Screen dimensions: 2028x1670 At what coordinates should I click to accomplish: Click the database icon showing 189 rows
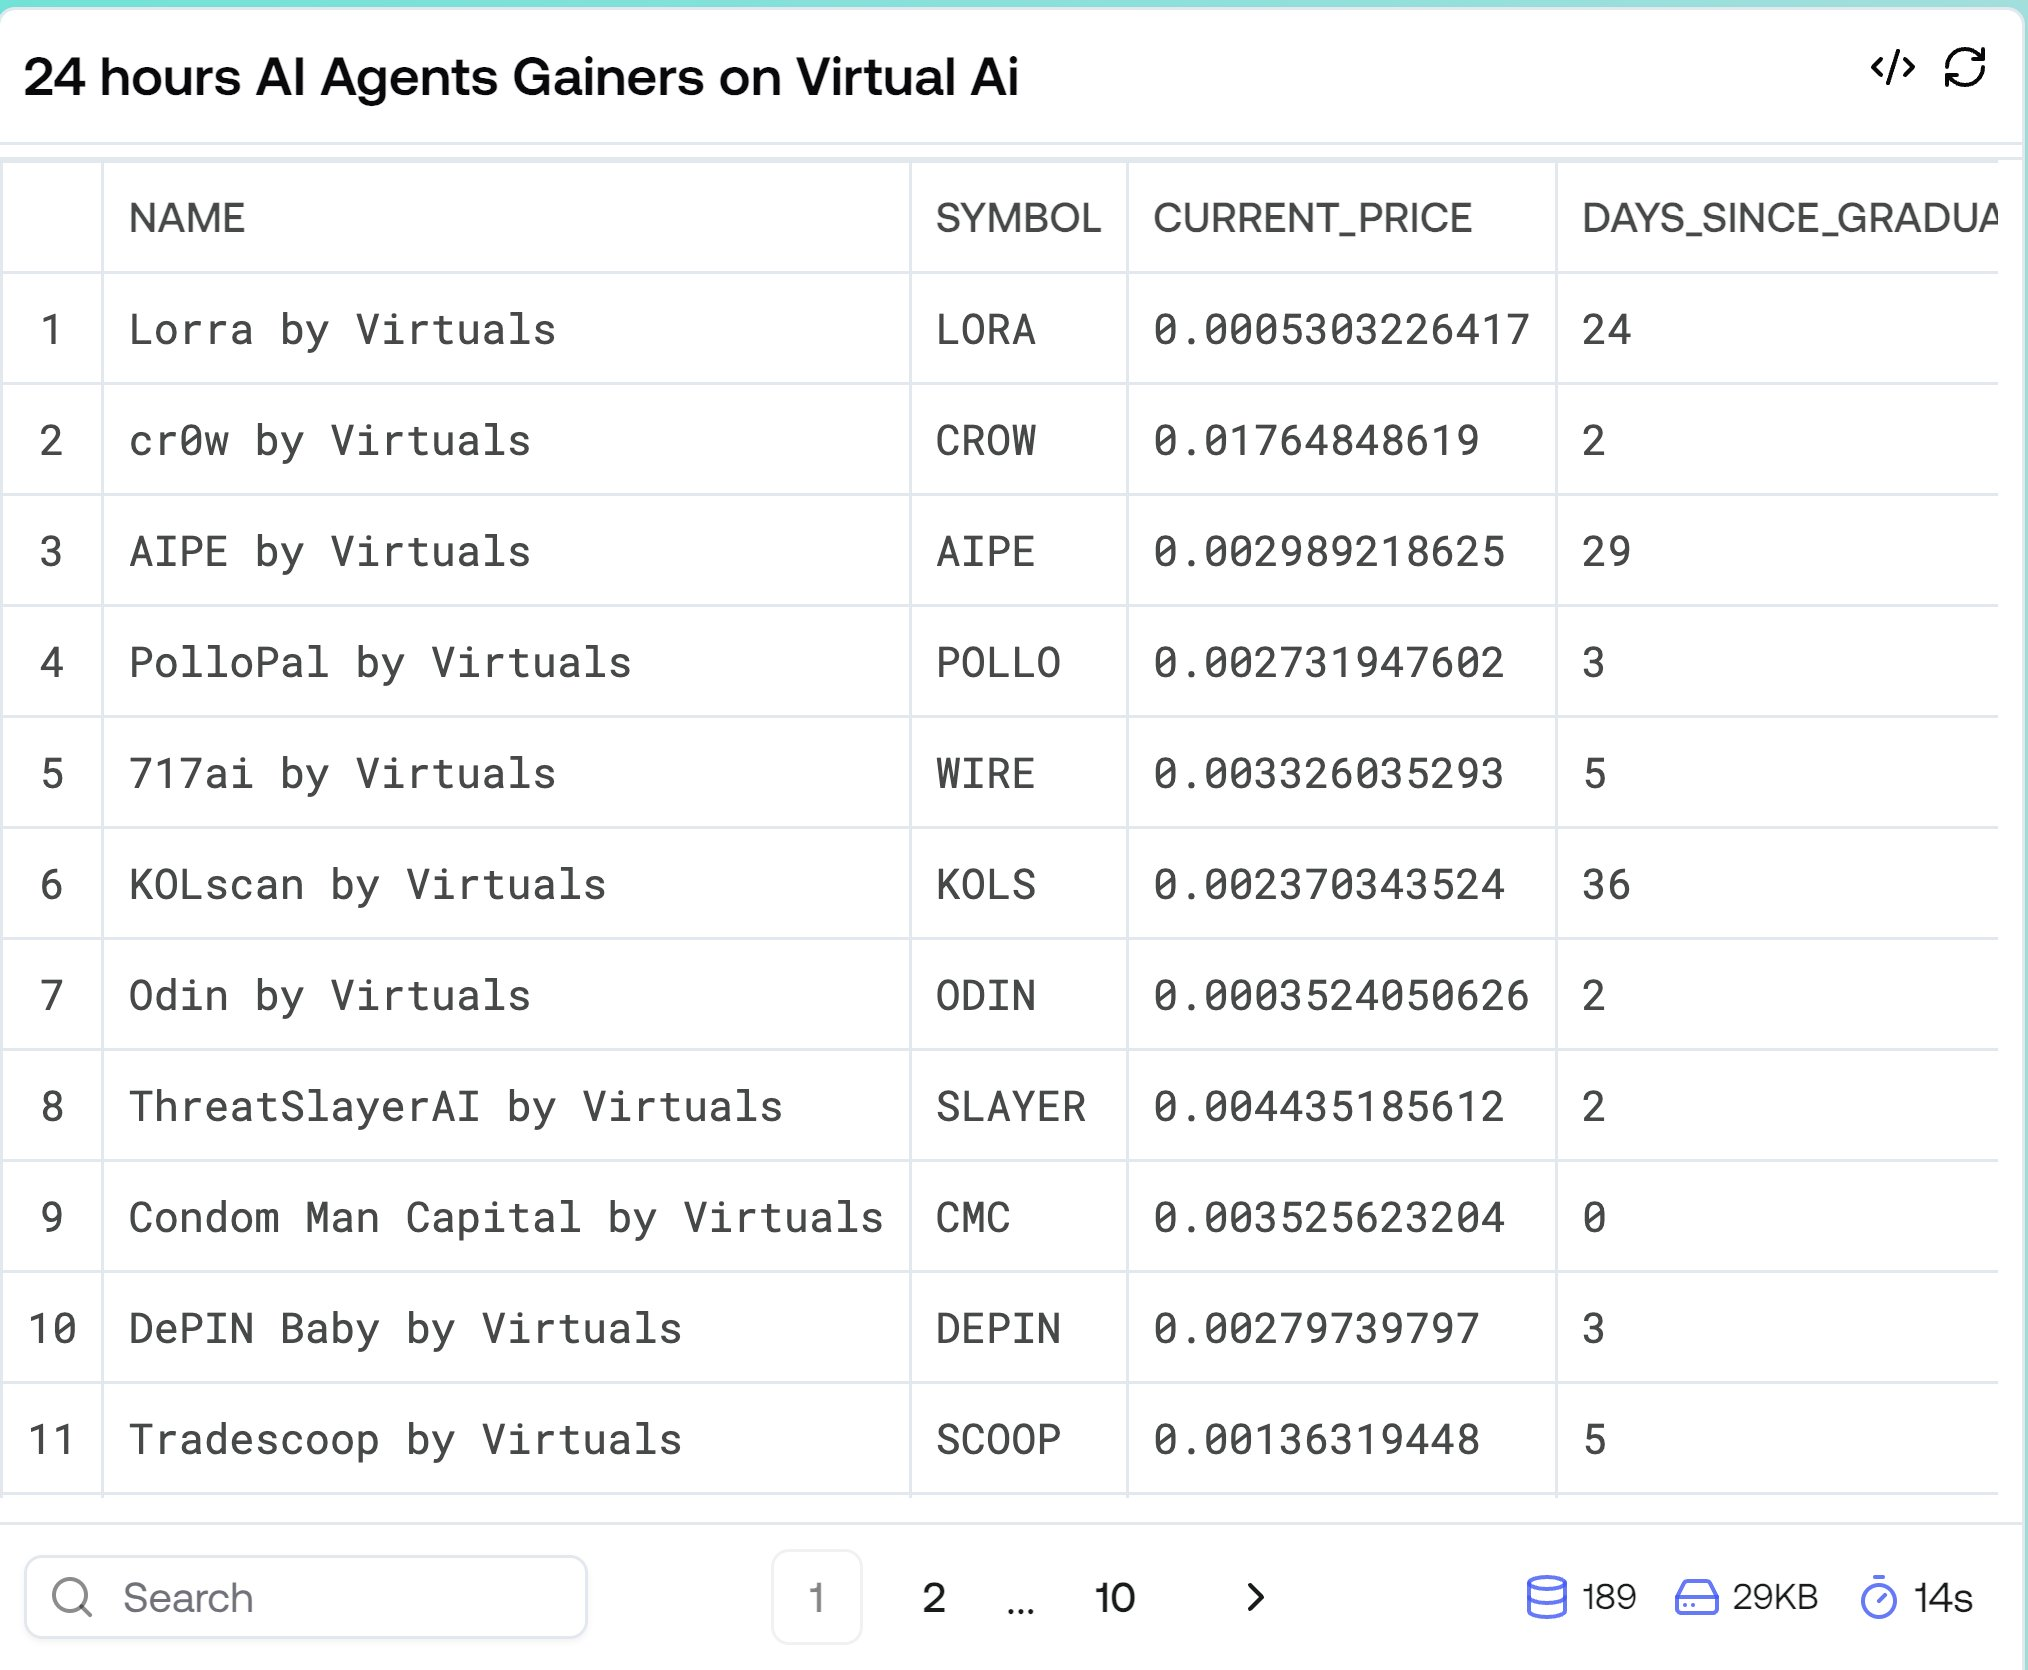click(x=1546, y=1597)
